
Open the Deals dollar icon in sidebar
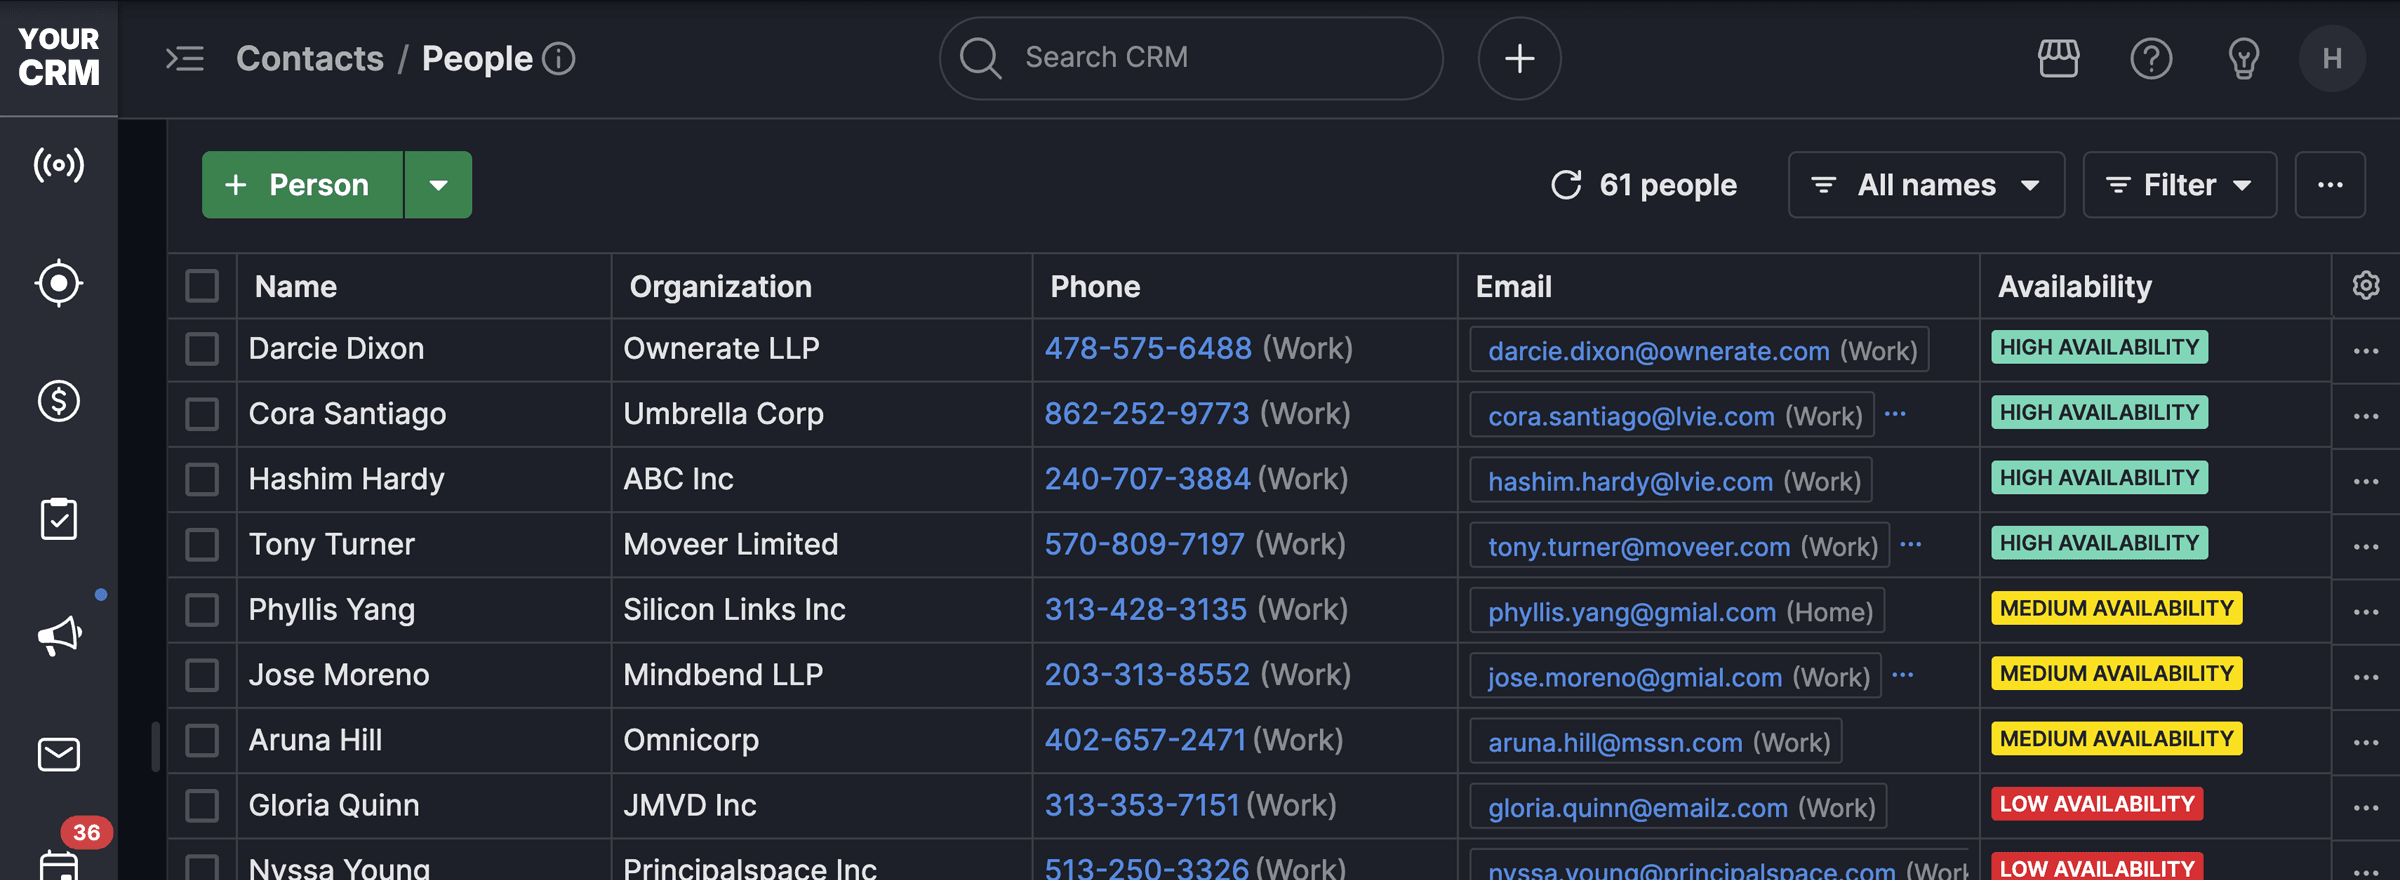pos(58,401)
